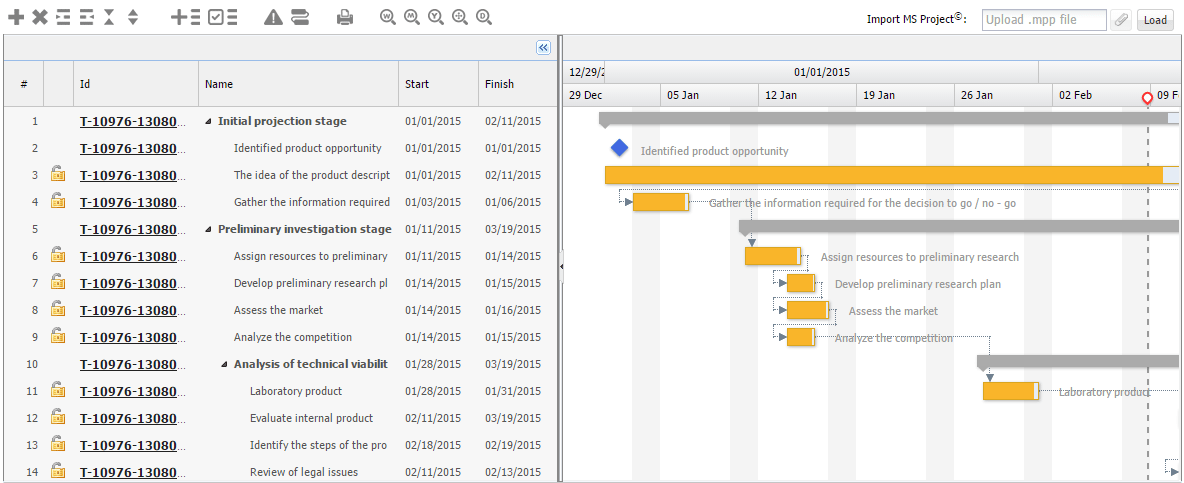
Task: Toggle lock on 'Assess the market' row
Action: click(x=57, y=309)
